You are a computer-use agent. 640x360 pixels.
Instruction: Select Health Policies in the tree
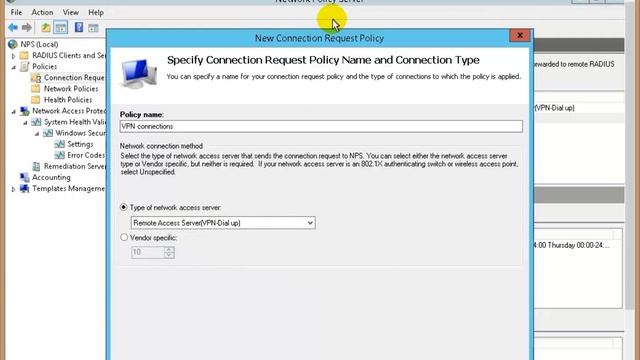[68, 100]
